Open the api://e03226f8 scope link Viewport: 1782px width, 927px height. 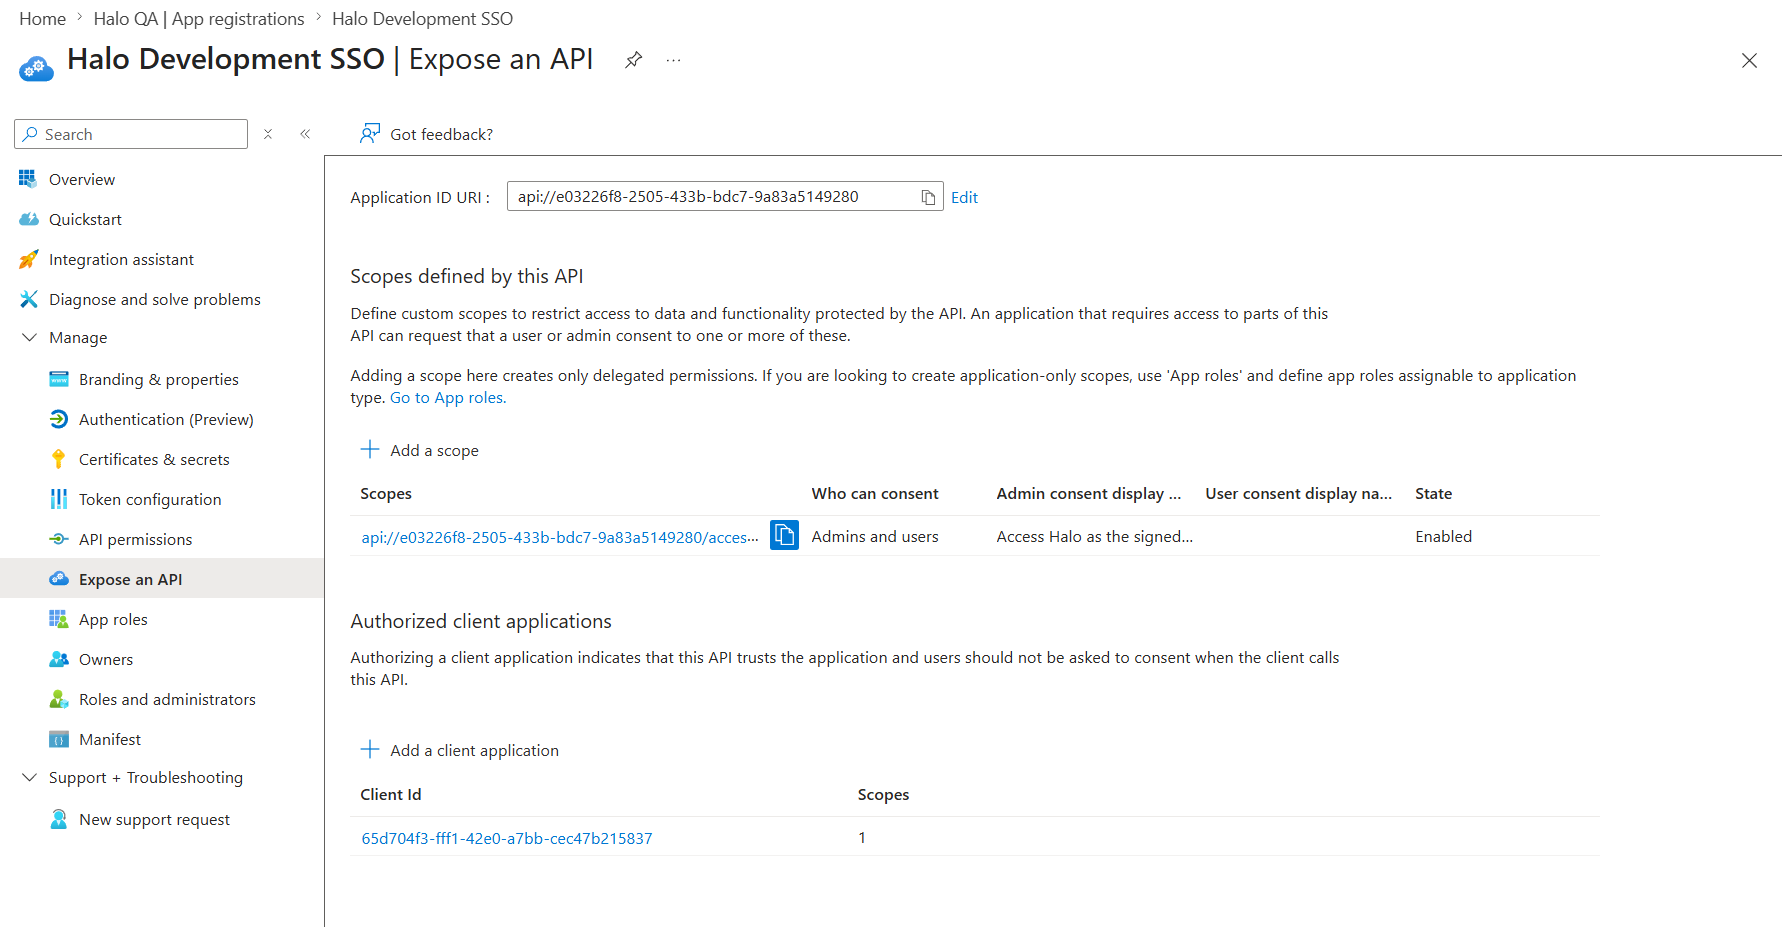tap(560, 537)
